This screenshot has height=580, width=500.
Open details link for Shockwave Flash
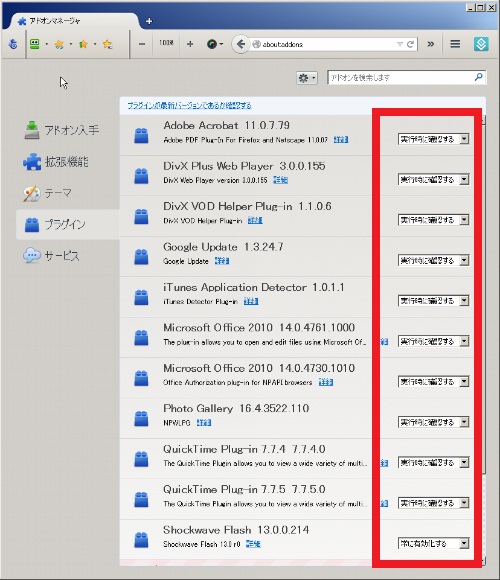[253, 544]
